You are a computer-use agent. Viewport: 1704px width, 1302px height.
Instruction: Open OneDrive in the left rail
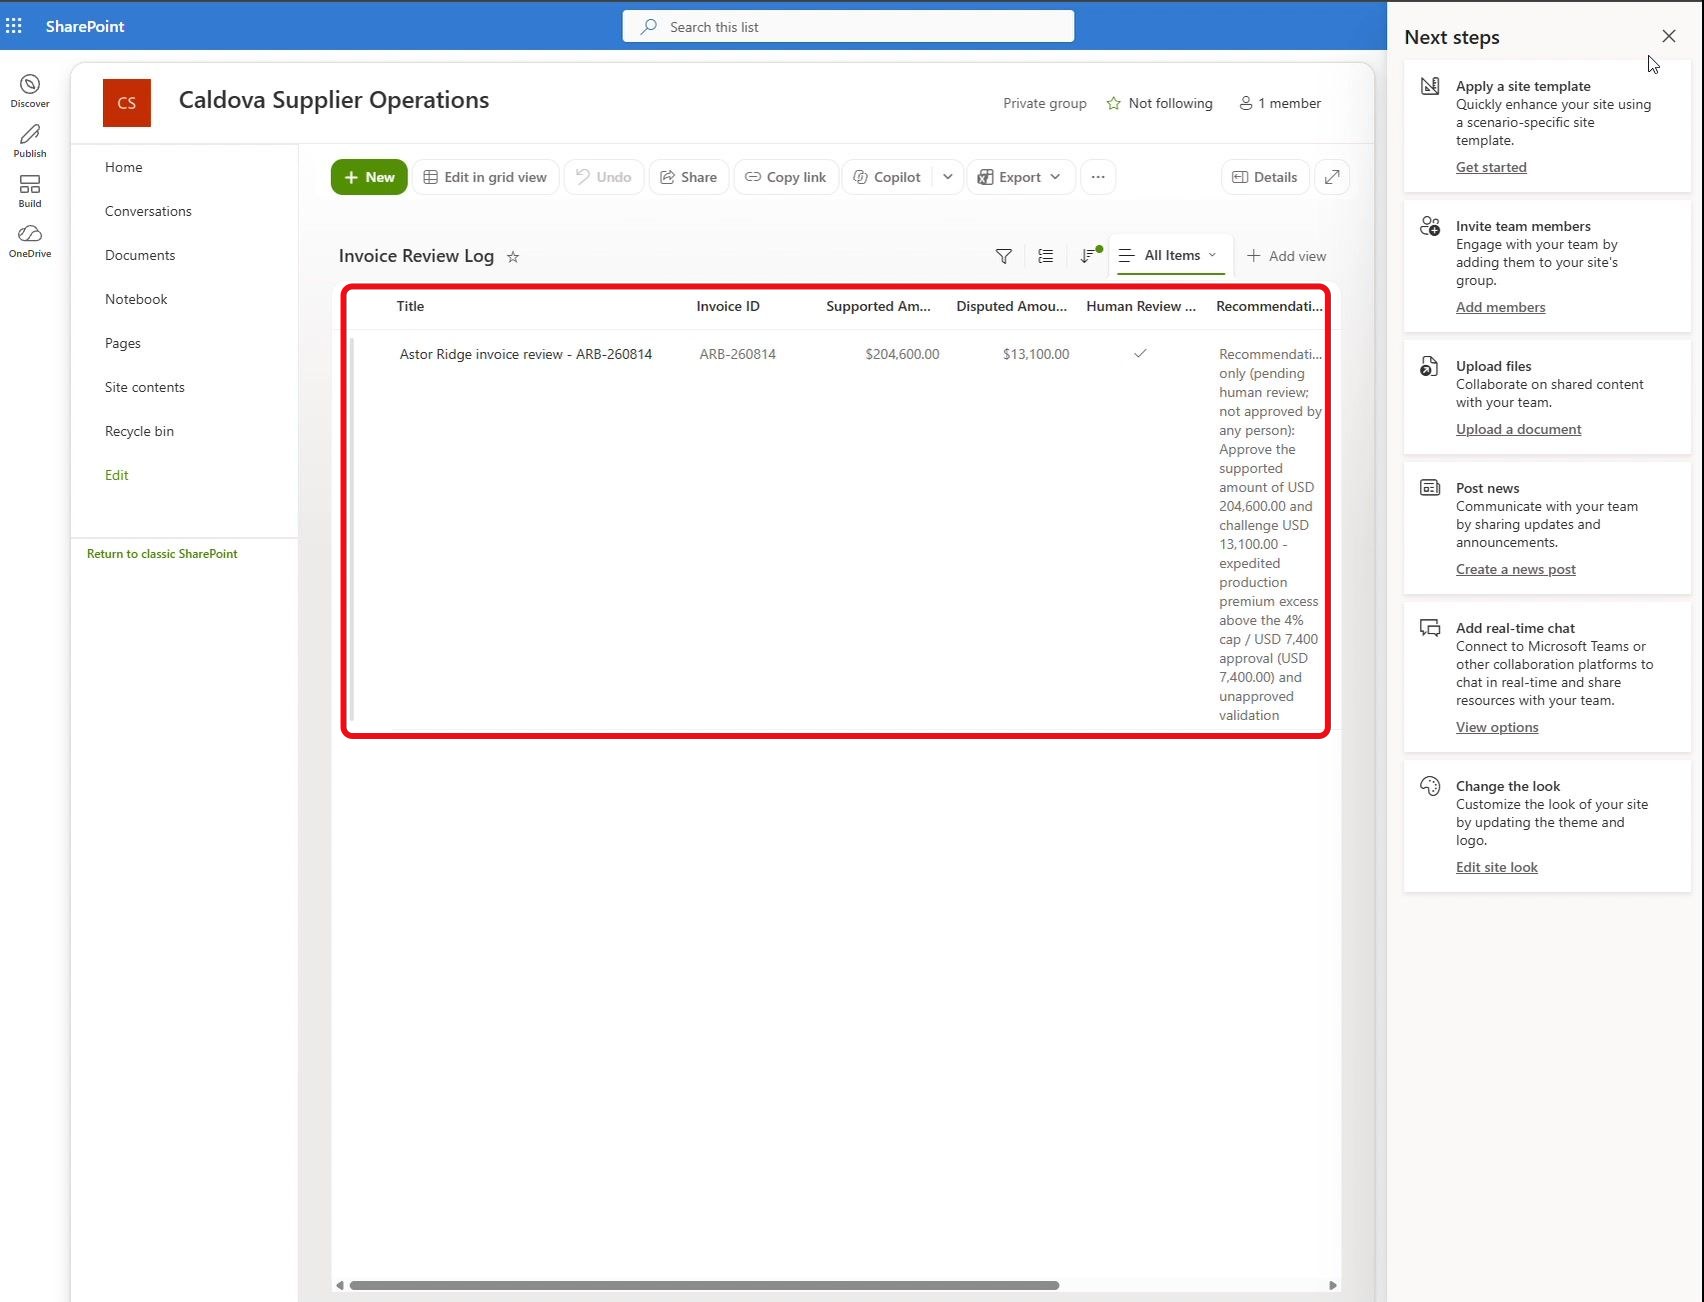coord(30,240)
